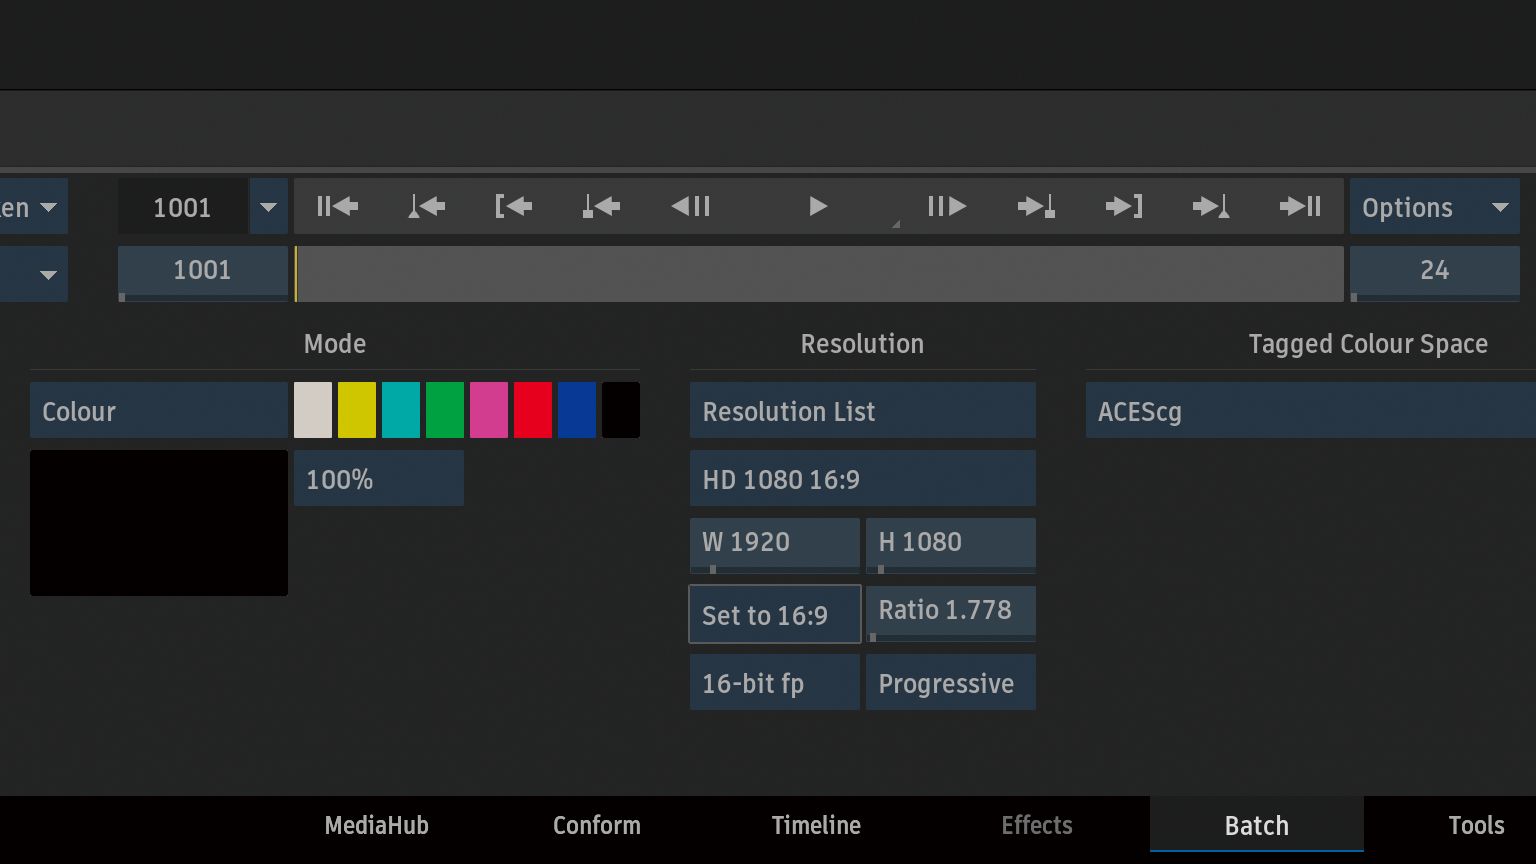
Task: Step back one frame
Action: [690, 206]
